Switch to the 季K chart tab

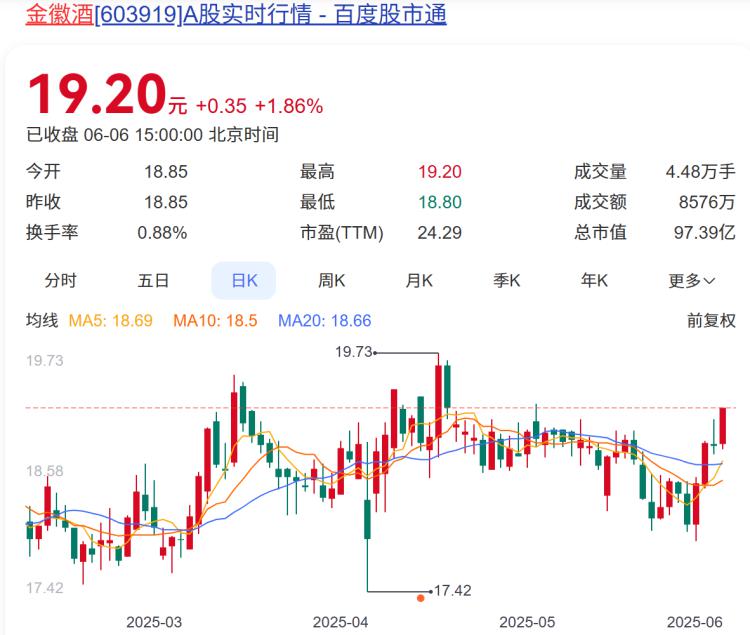pos(507,280)
